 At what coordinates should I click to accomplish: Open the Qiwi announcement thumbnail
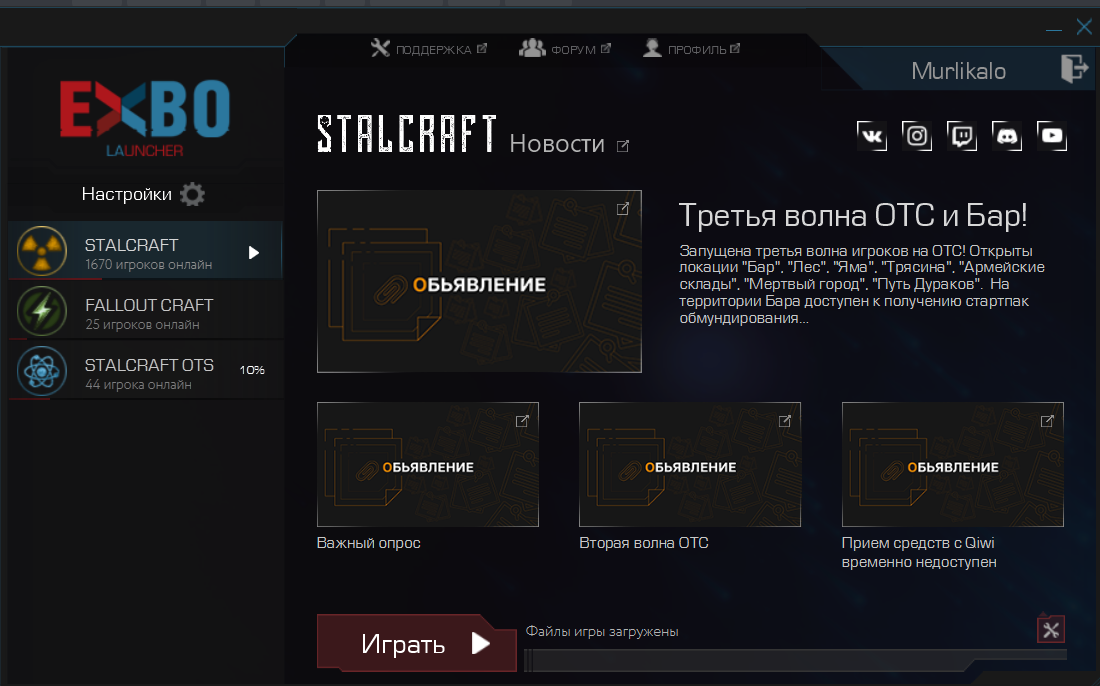tap(953, 464)
